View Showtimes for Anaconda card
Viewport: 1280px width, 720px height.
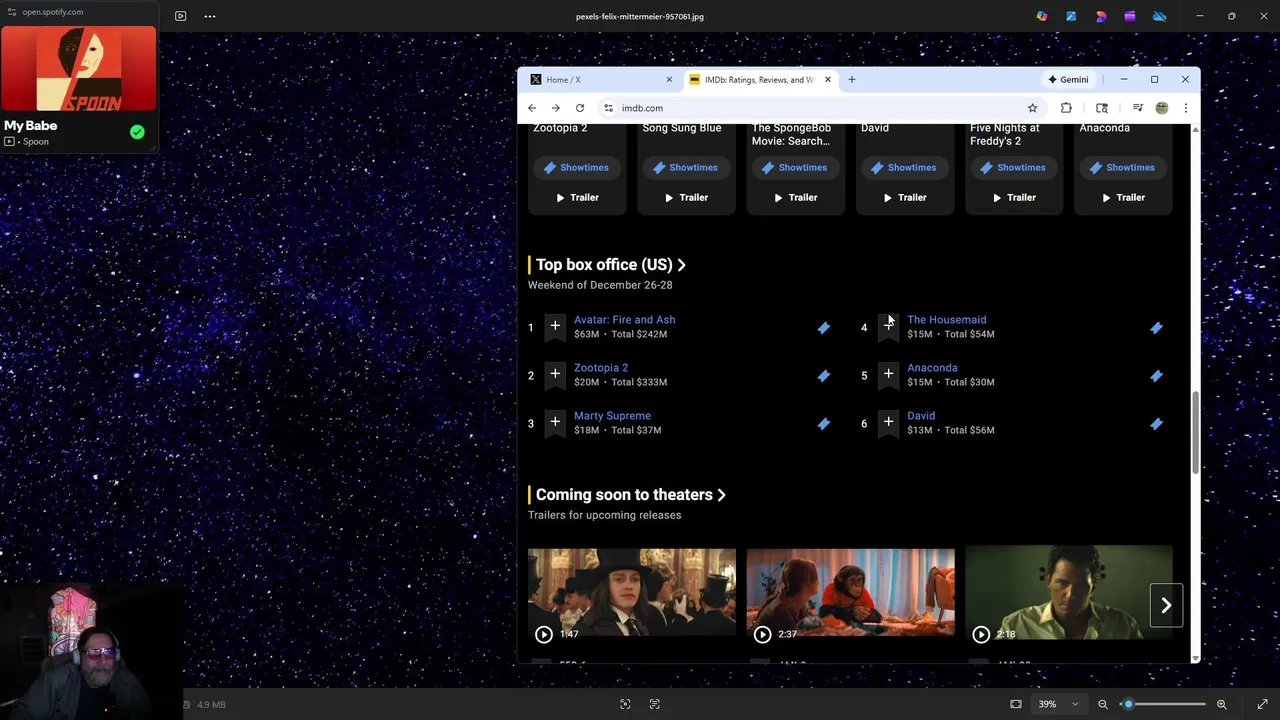[x=1121, y=168]
